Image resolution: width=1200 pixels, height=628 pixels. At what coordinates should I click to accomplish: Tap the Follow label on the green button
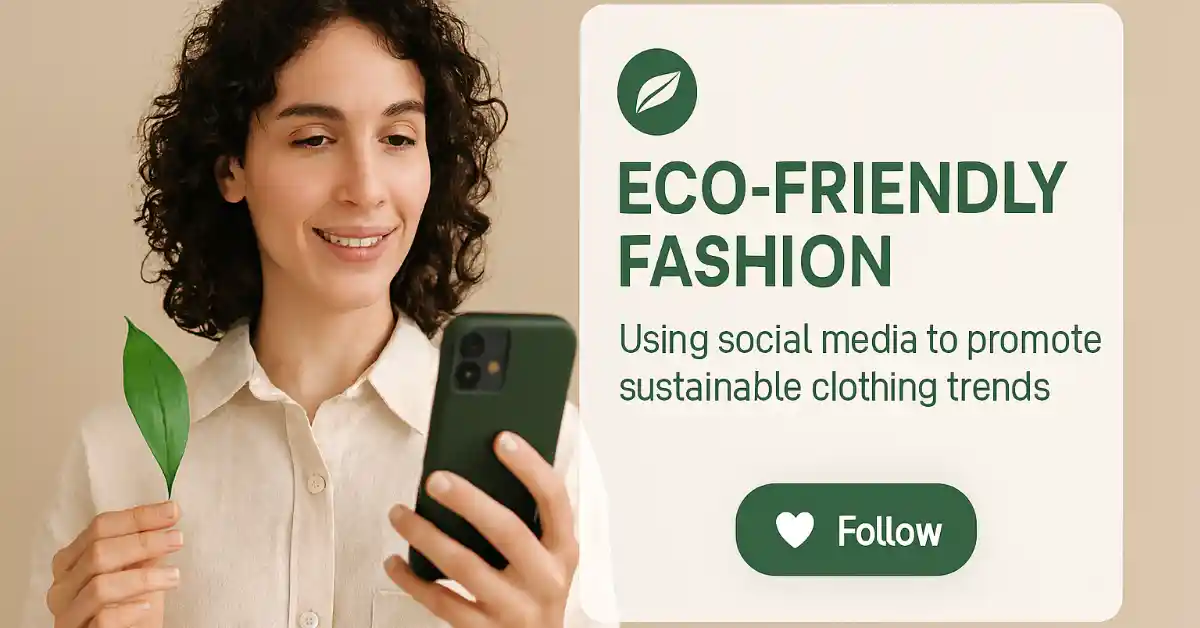890,531
